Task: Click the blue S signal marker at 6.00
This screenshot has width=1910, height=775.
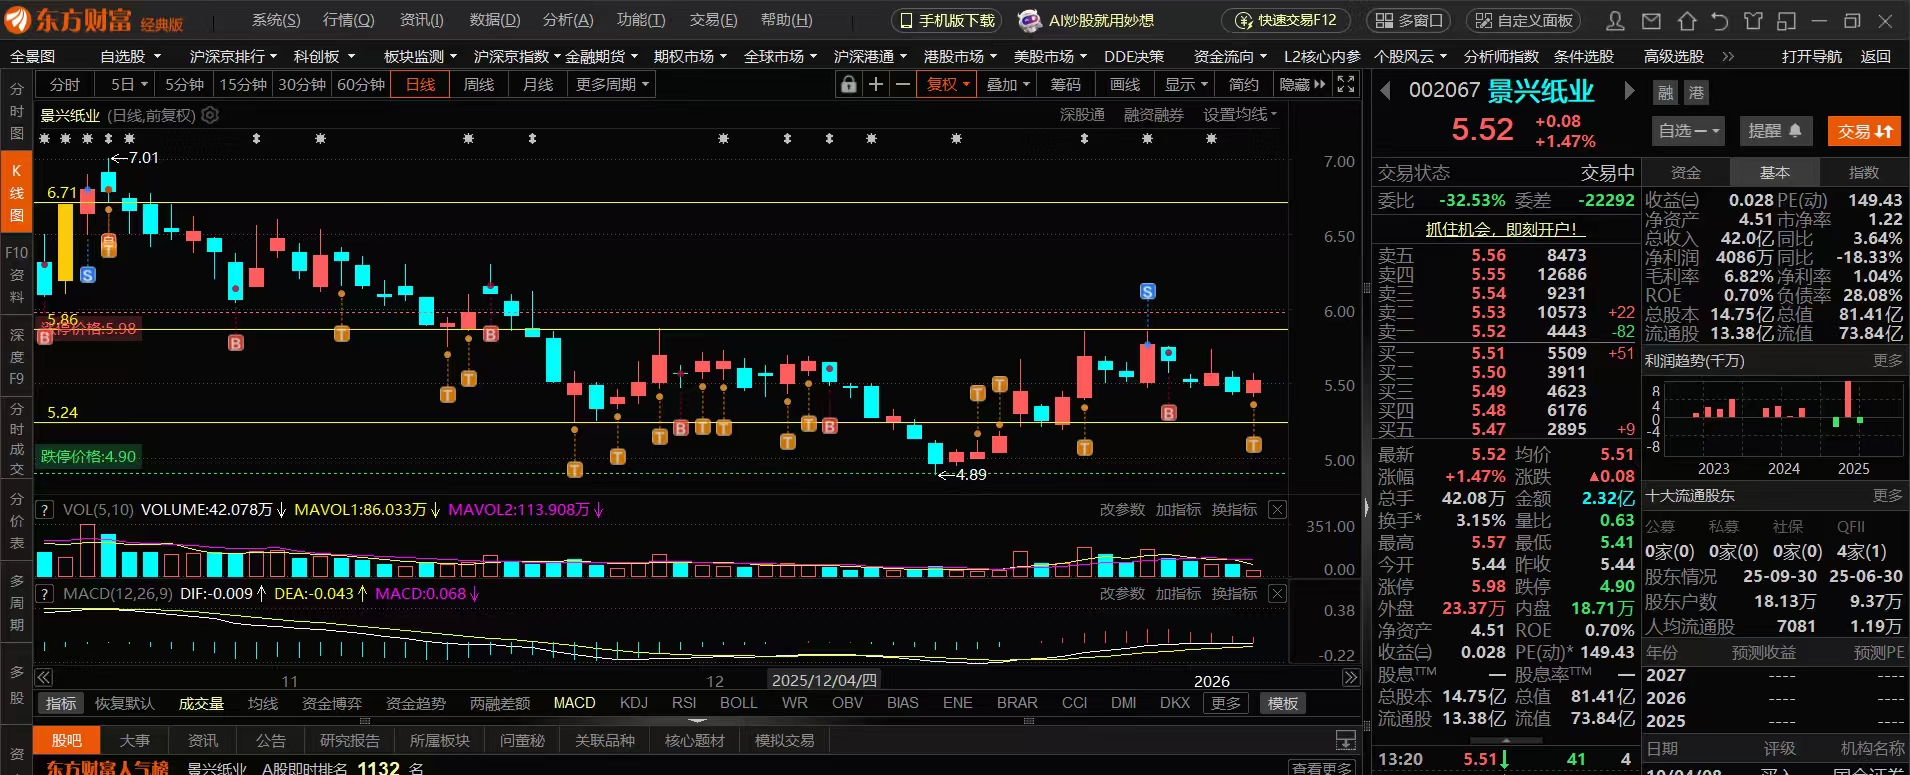Action: [x=1148, y=291]
